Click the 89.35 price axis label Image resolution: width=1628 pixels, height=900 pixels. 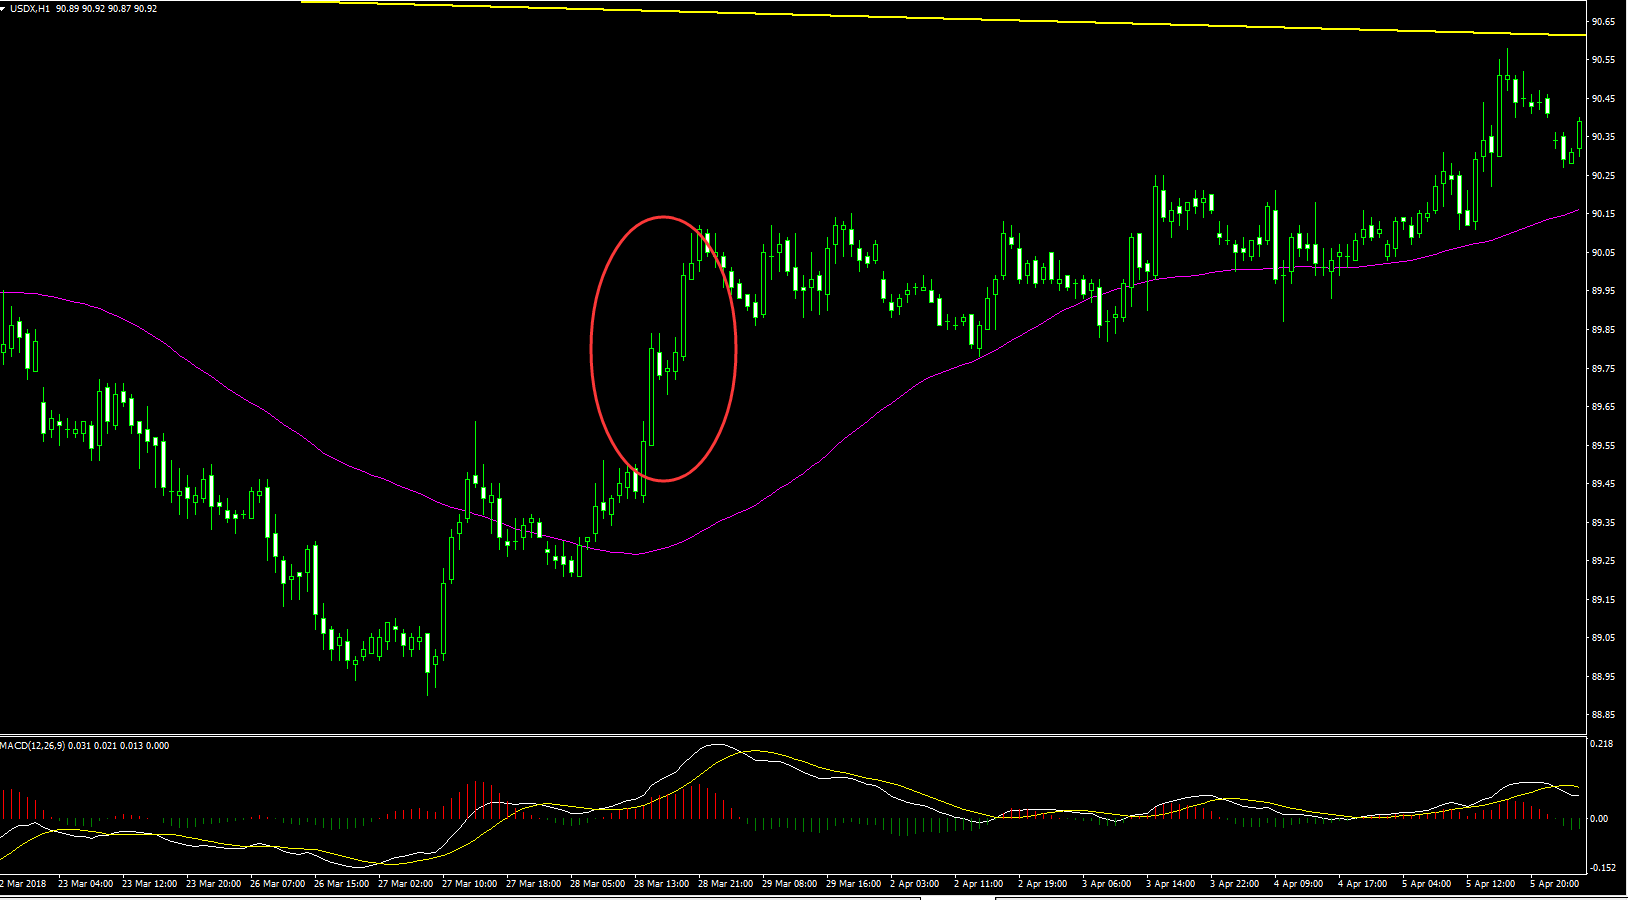coord(1604,523)
